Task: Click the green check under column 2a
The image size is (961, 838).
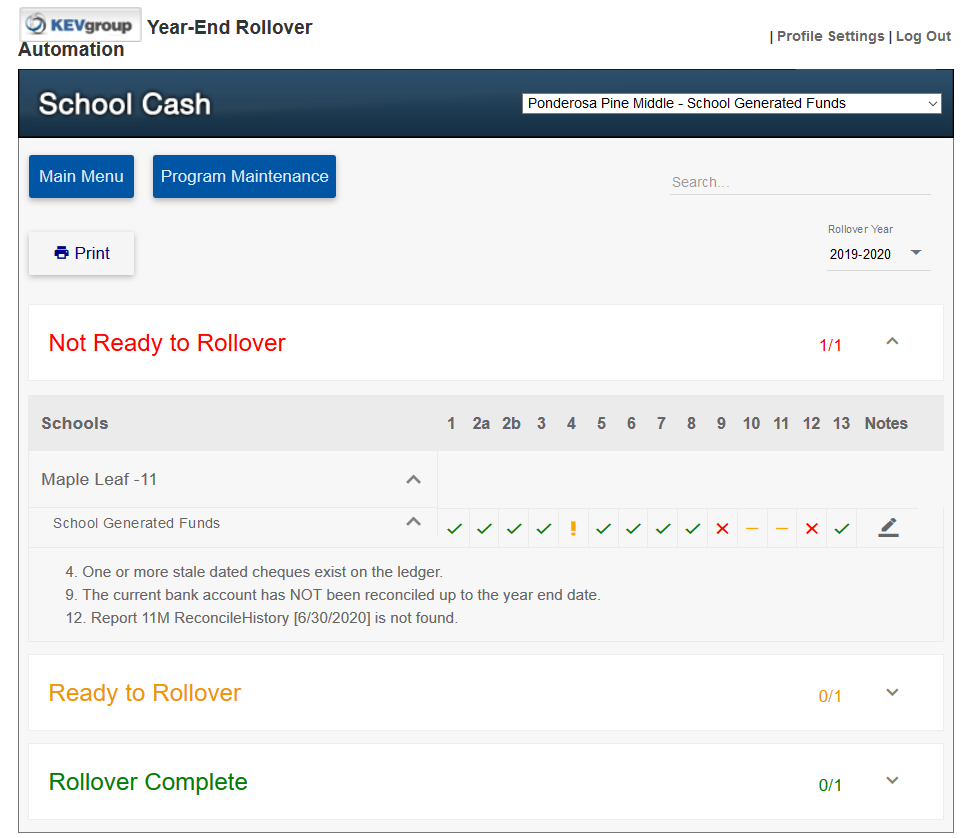Action: [484, 528]
